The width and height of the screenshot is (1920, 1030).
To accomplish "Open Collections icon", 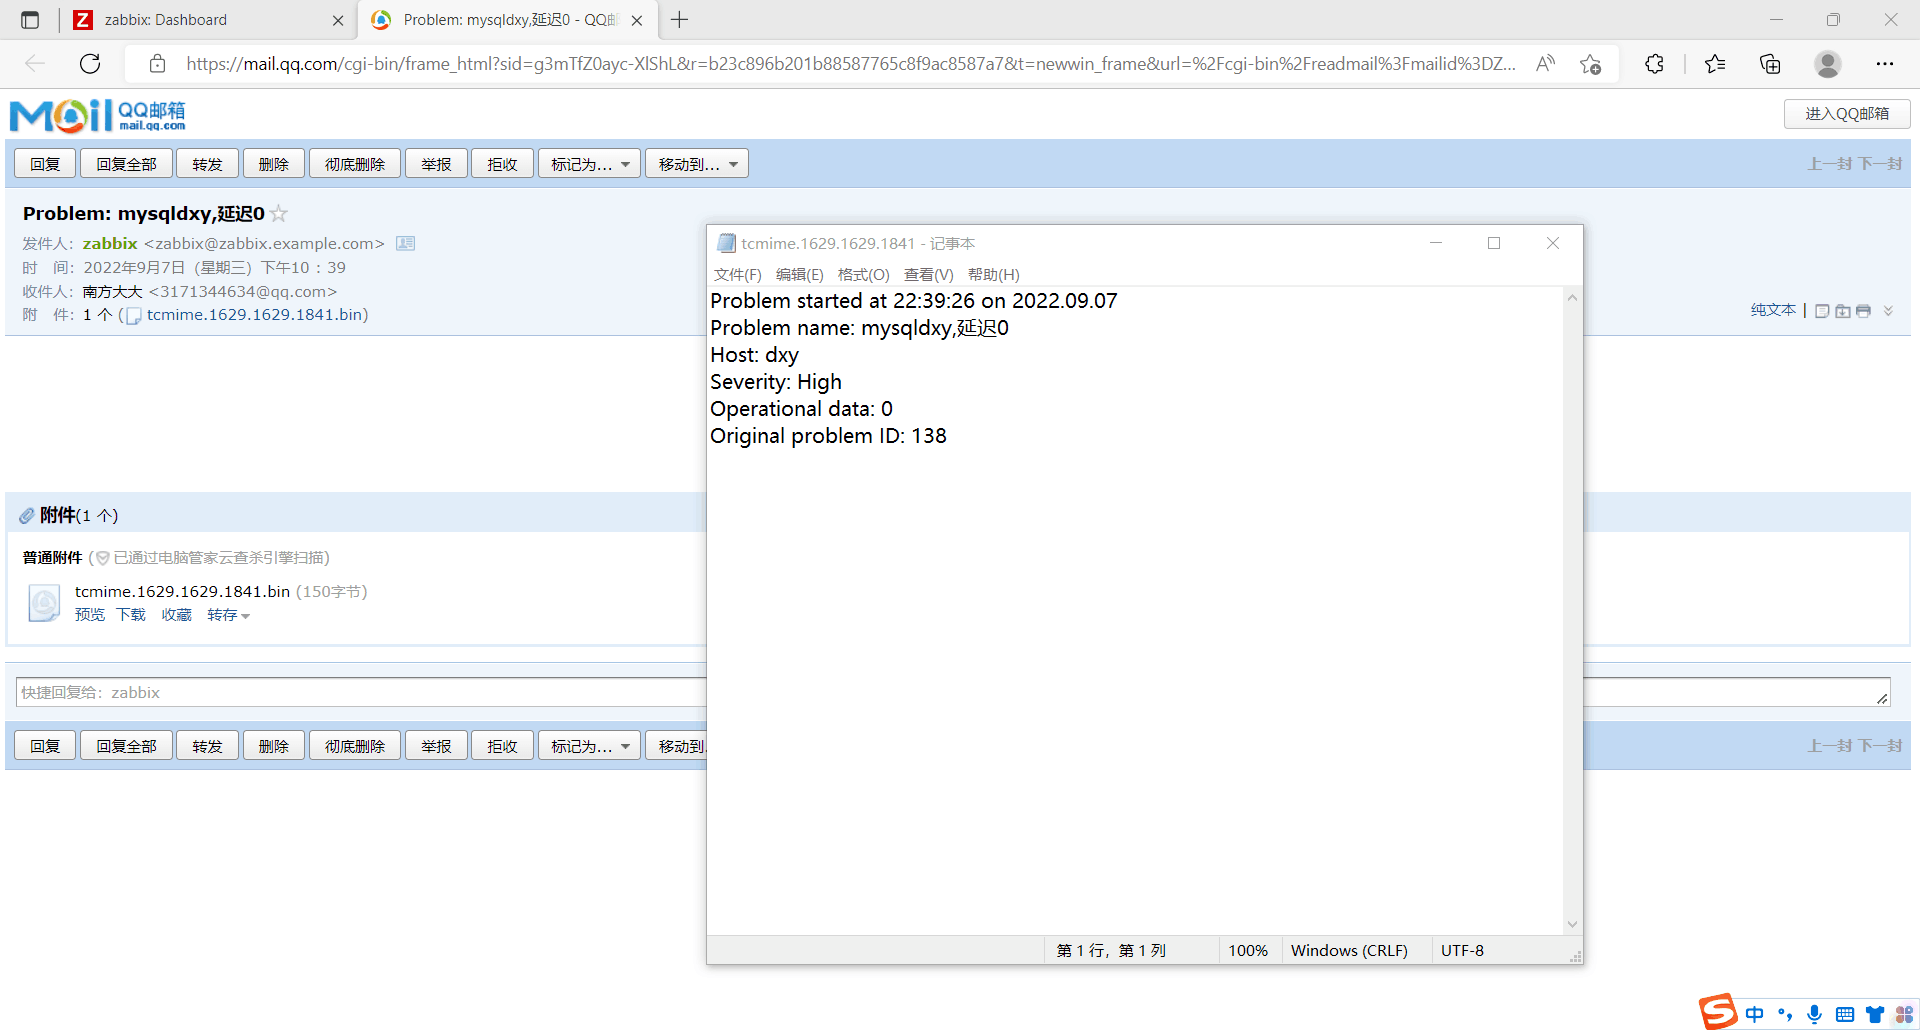I will 1770,64.
